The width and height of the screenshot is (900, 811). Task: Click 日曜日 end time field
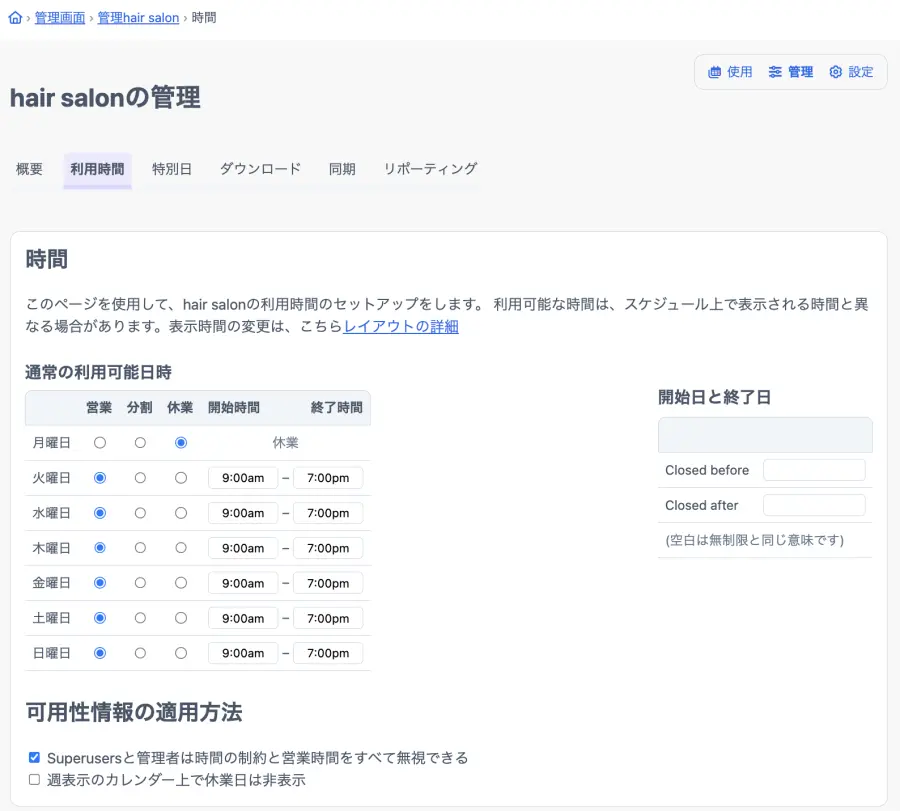(x=328, y=653)
